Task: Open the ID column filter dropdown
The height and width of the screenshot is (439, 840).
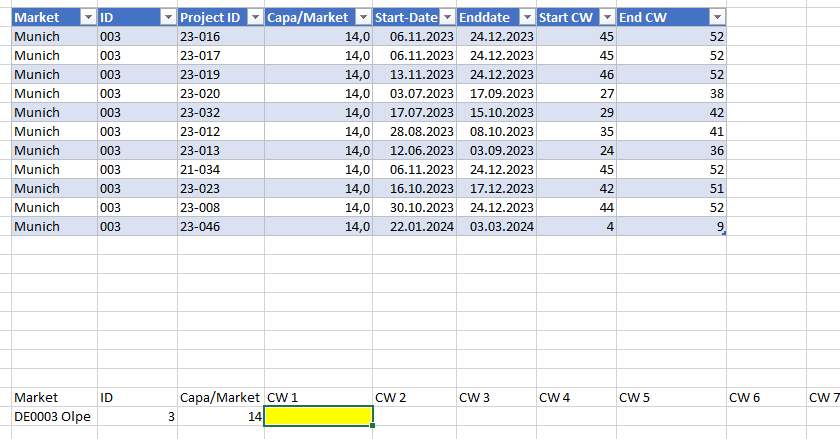Action: pyautogui.click(x=168, y=18)
